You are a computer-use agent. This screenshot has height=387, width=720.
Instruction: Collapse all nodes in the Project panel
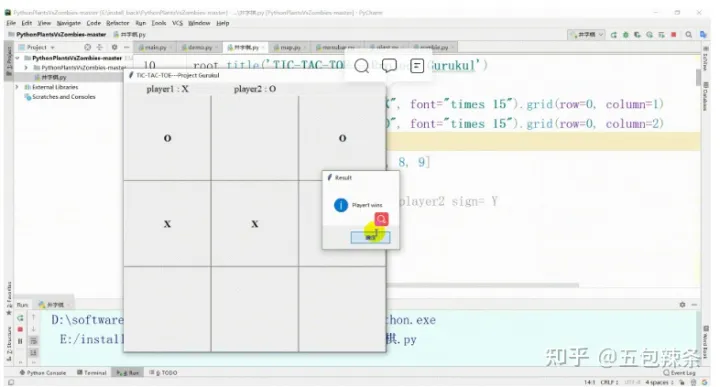pos(100,47)
